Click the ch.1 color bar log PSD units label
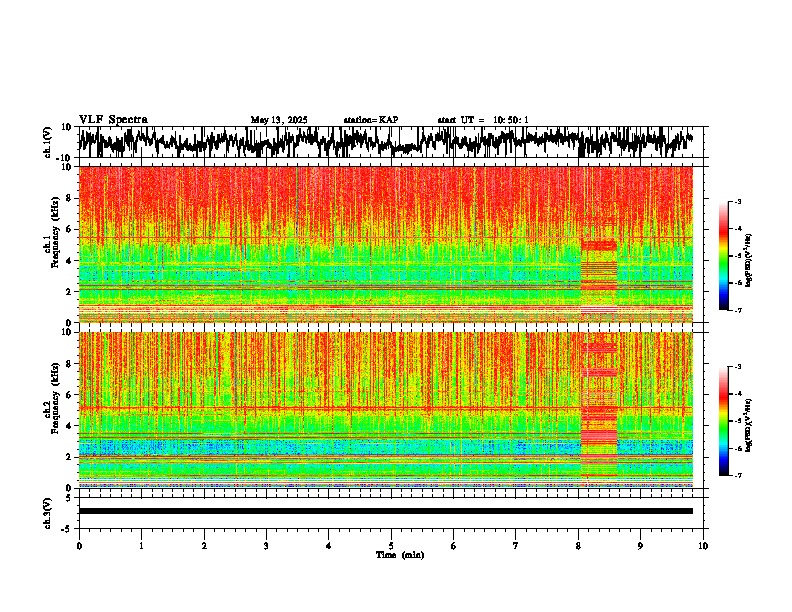Image resolution: width=792 pixels, height=612 pixels. pos(749,261)
